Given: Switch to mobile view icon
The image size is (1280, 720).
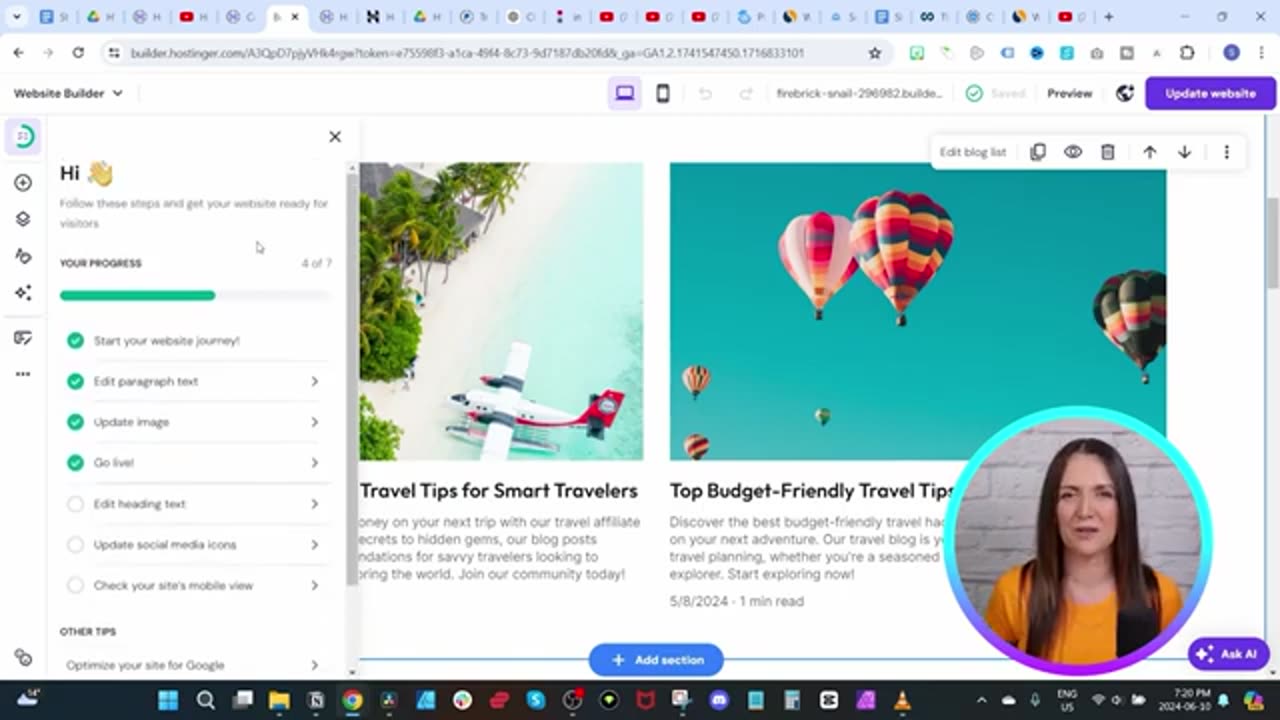Looking at the screenshot, I should (x=662, y=93).
